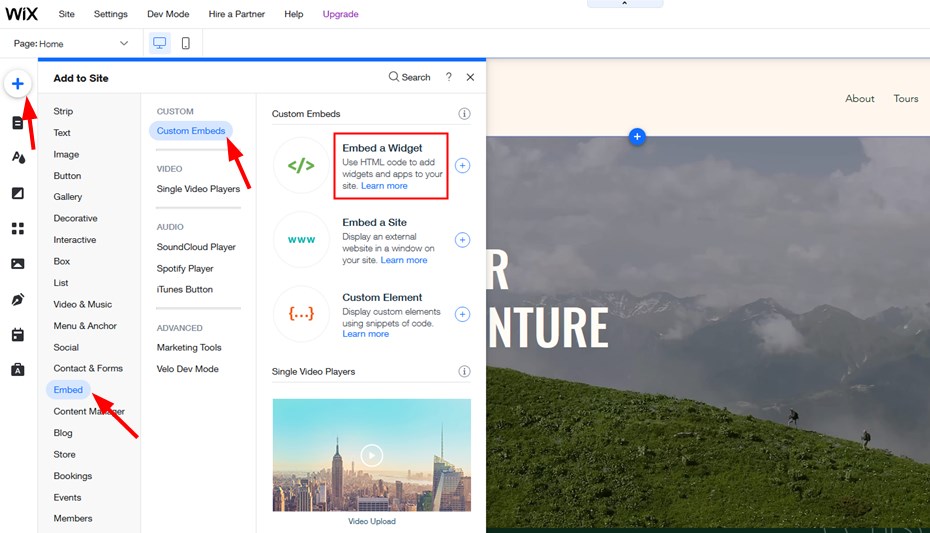The width and height of the screenshot is (930, 533).
Task: Open Hire a Partner menu
Action: pos(236,14)
